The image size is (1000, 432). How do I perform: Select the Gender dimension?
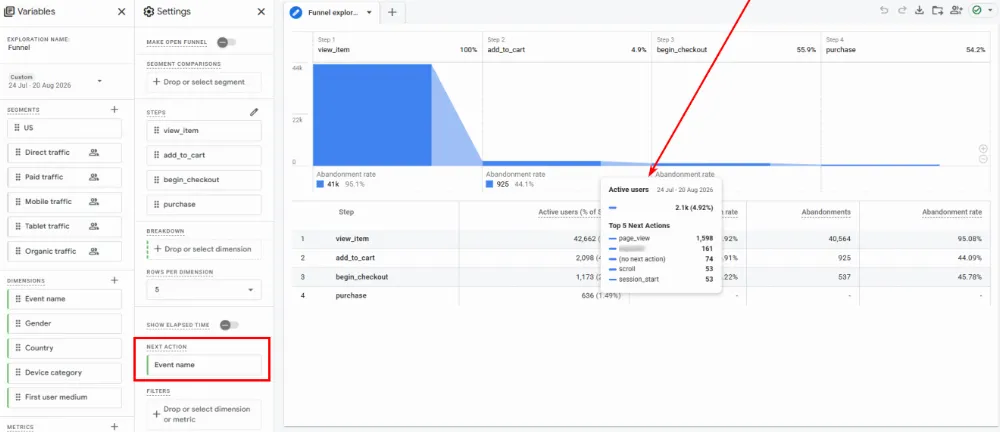pyautogui.click(x=64, y=324)
